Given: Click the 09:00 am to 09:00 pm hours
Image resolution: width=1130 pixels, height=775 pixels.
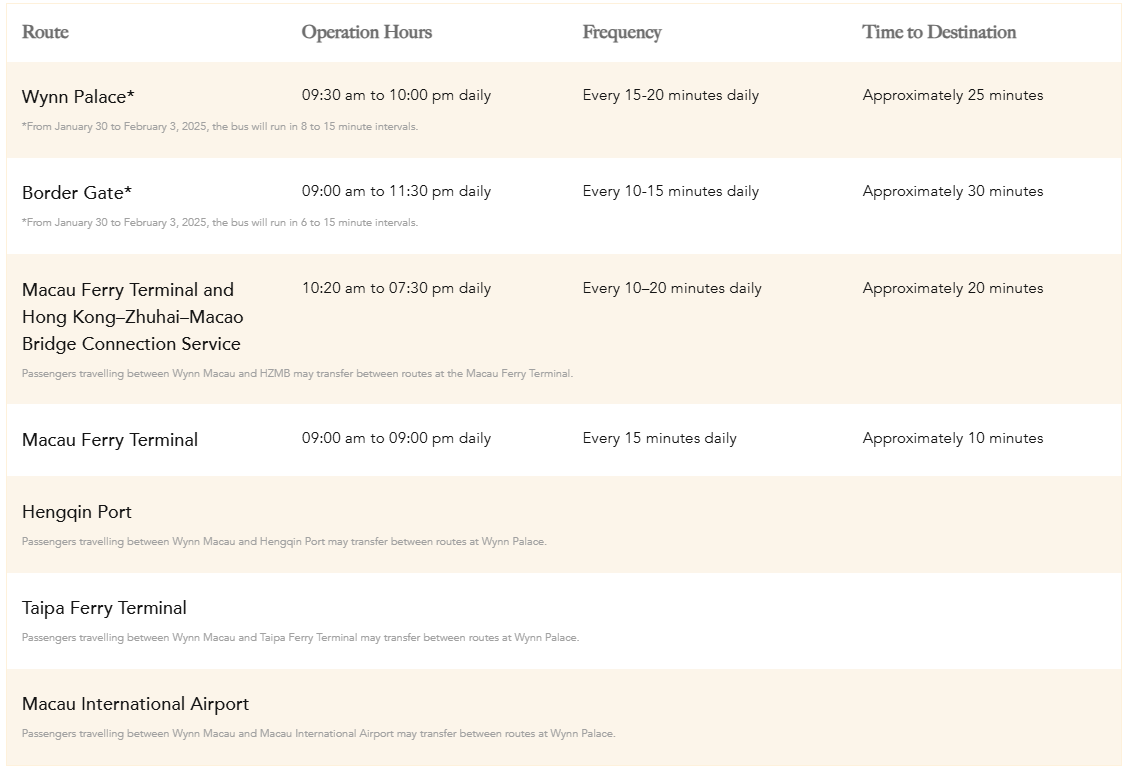Looking at the screenshot, I should (396, 438).
